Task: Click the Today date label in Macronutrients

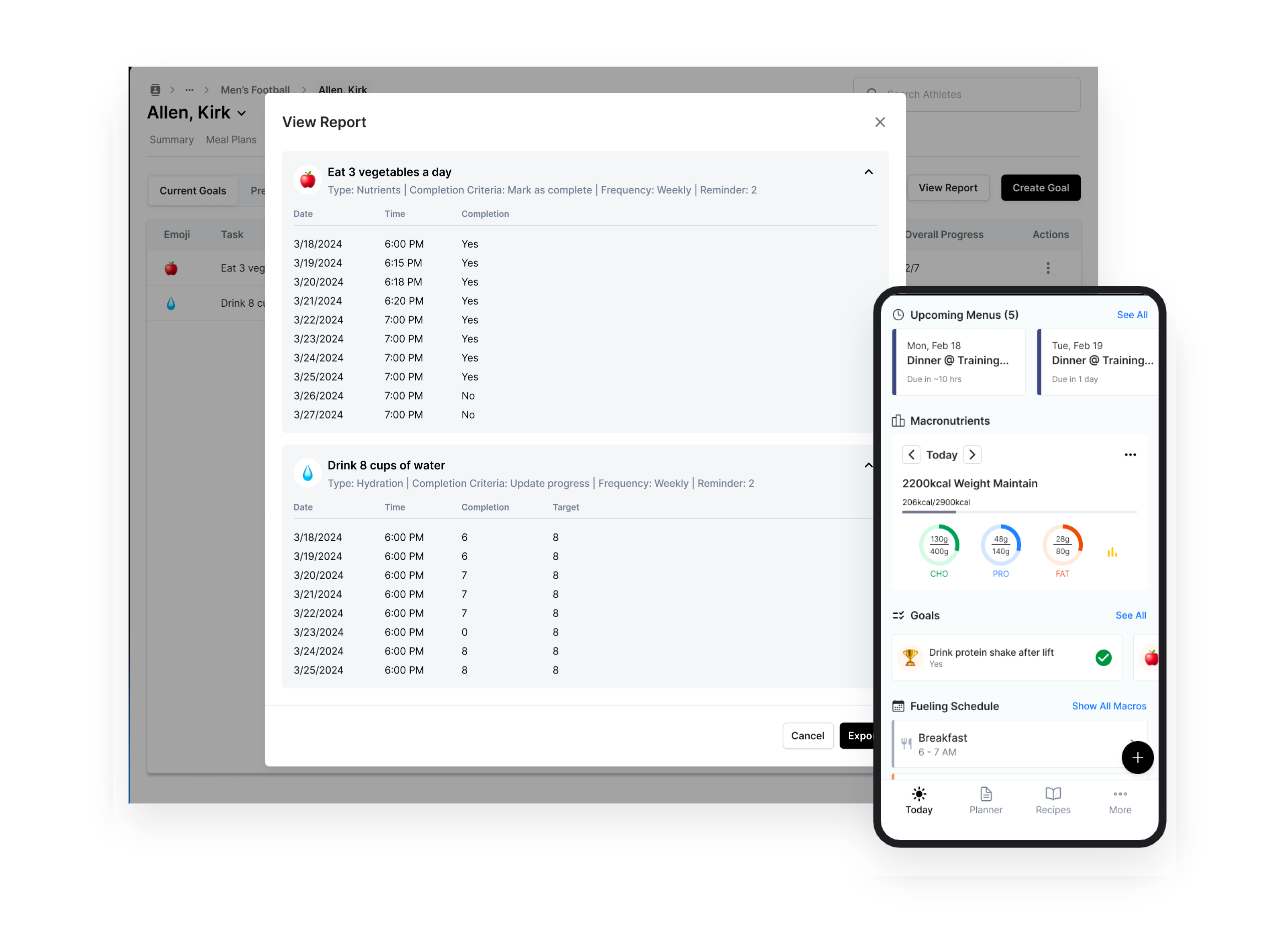Action: point(942,455)
